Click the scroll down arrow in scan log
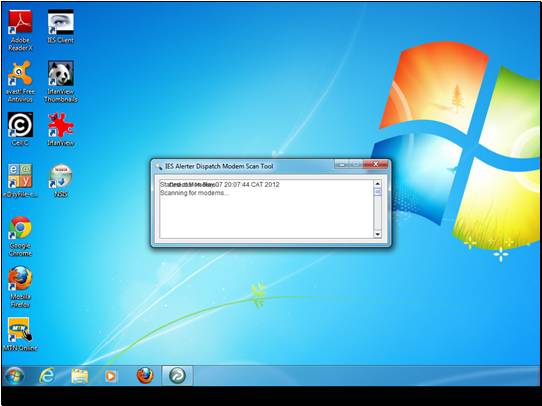Image resolution: width=542 pixels, height=406 pixels. click(377, 234)
